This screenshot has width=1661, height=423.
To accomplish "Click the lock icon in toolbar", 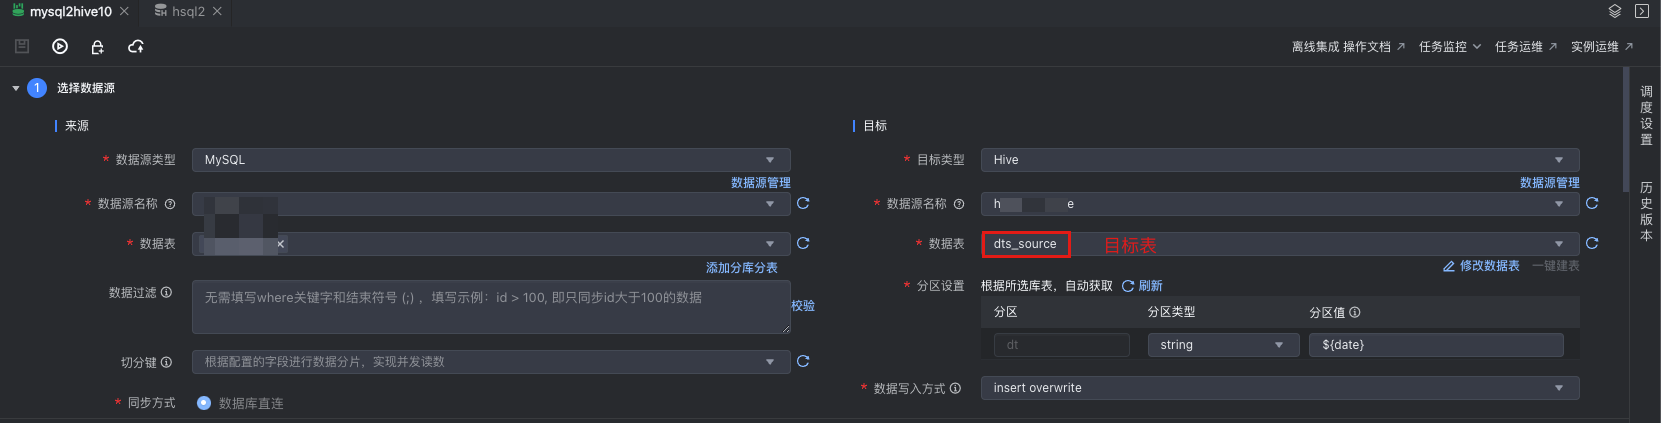I will (97, 47).
